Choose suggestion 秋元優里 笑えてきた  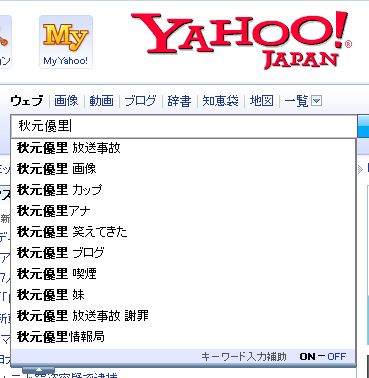(x=184, y=232)
